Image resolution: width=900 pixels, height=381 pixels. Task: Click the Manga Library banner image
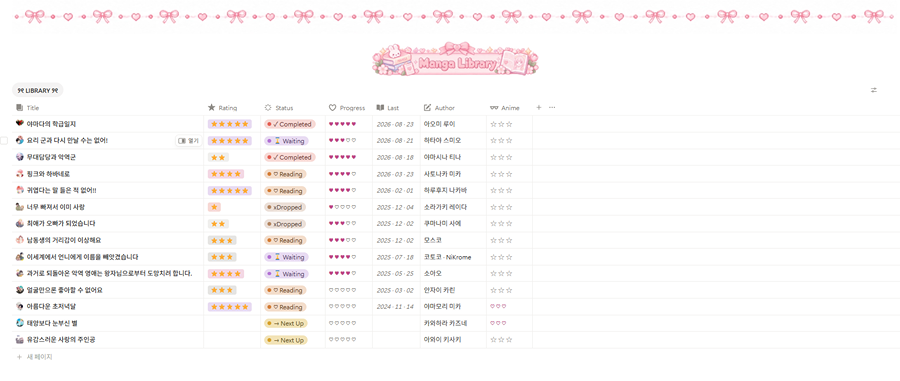[x=455, y=59]
